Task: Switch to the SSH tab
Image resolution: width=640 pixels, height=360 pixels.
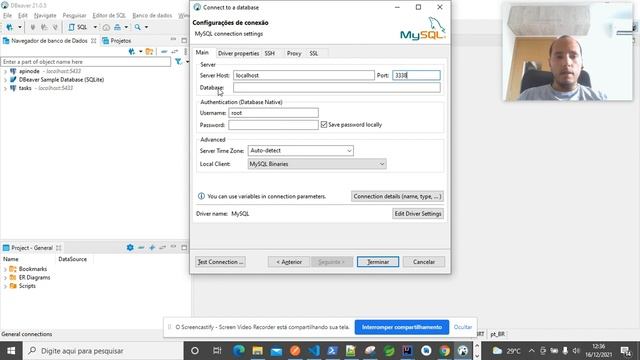Action: pos(269,53)
